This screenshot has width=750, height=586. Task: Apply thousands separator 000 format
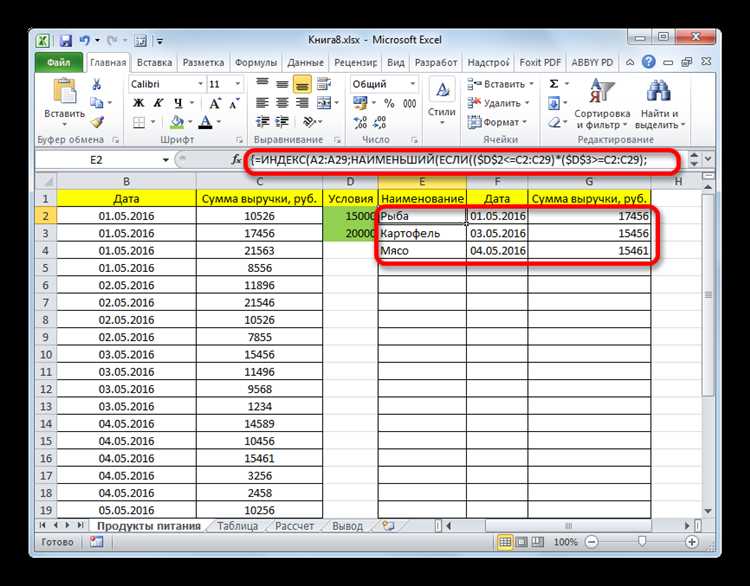(409, 103)
